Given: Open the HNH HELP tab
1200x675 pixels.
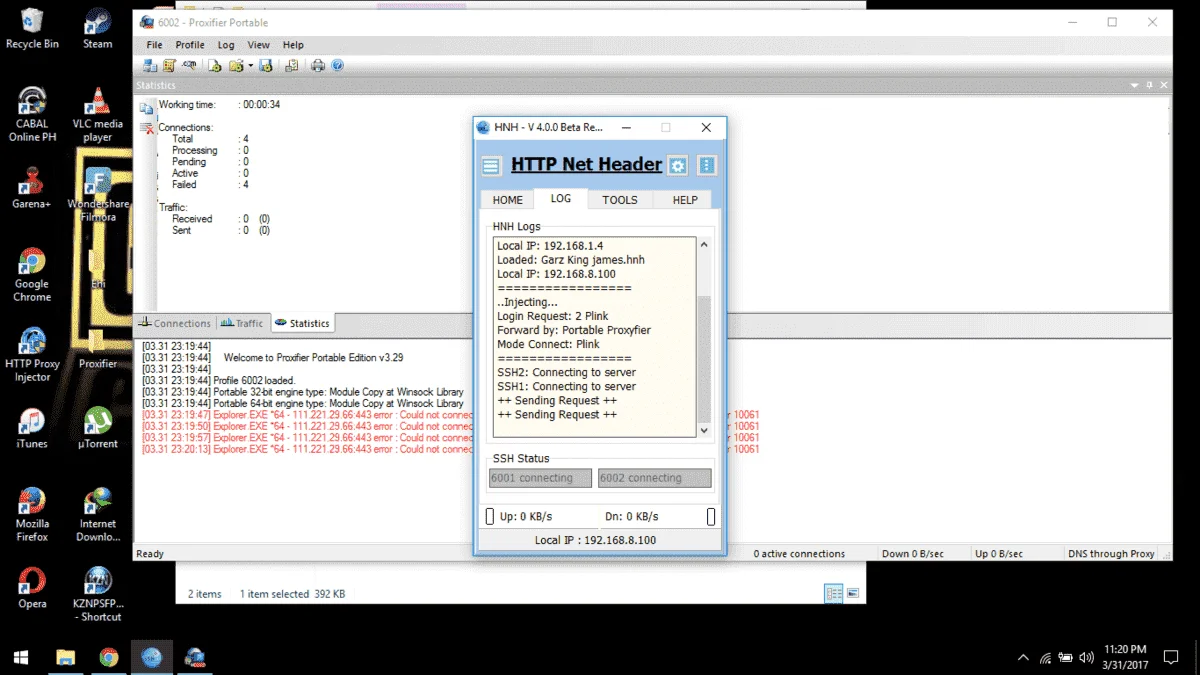Looking at the screenshot, I should [685, 200].
